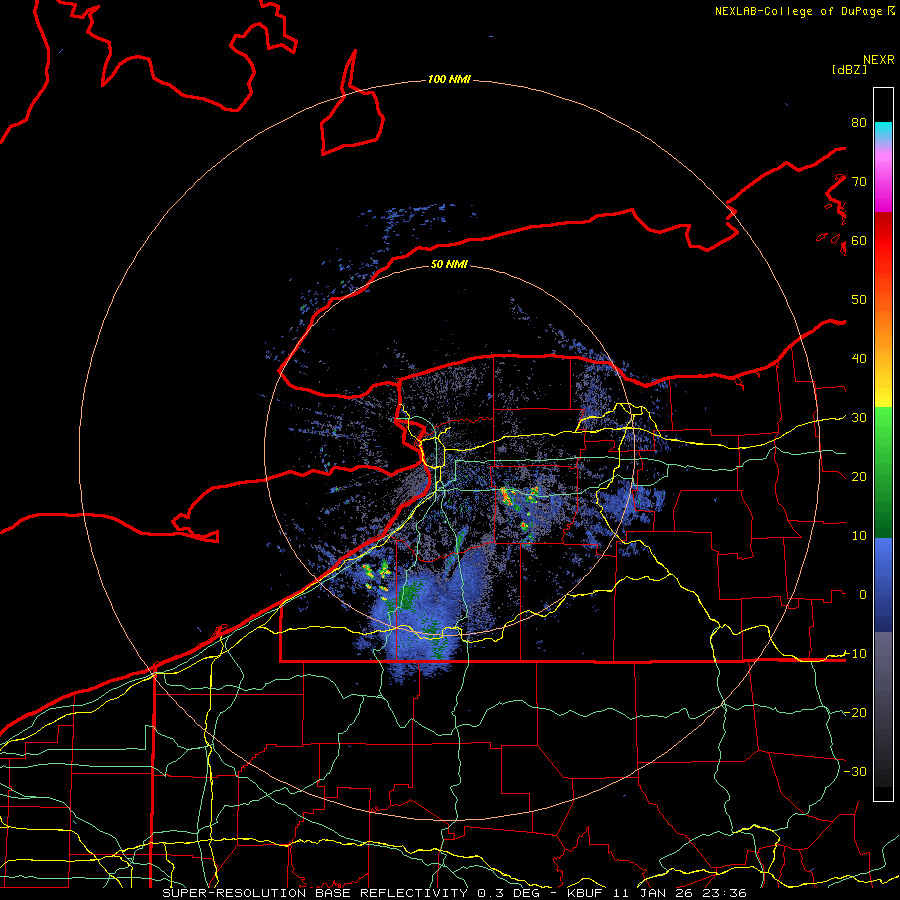The height and width of the screenshot is (900, 900).
Task: Click the 30 value on the dBZ scale
Action: click(x=859, y=418)
